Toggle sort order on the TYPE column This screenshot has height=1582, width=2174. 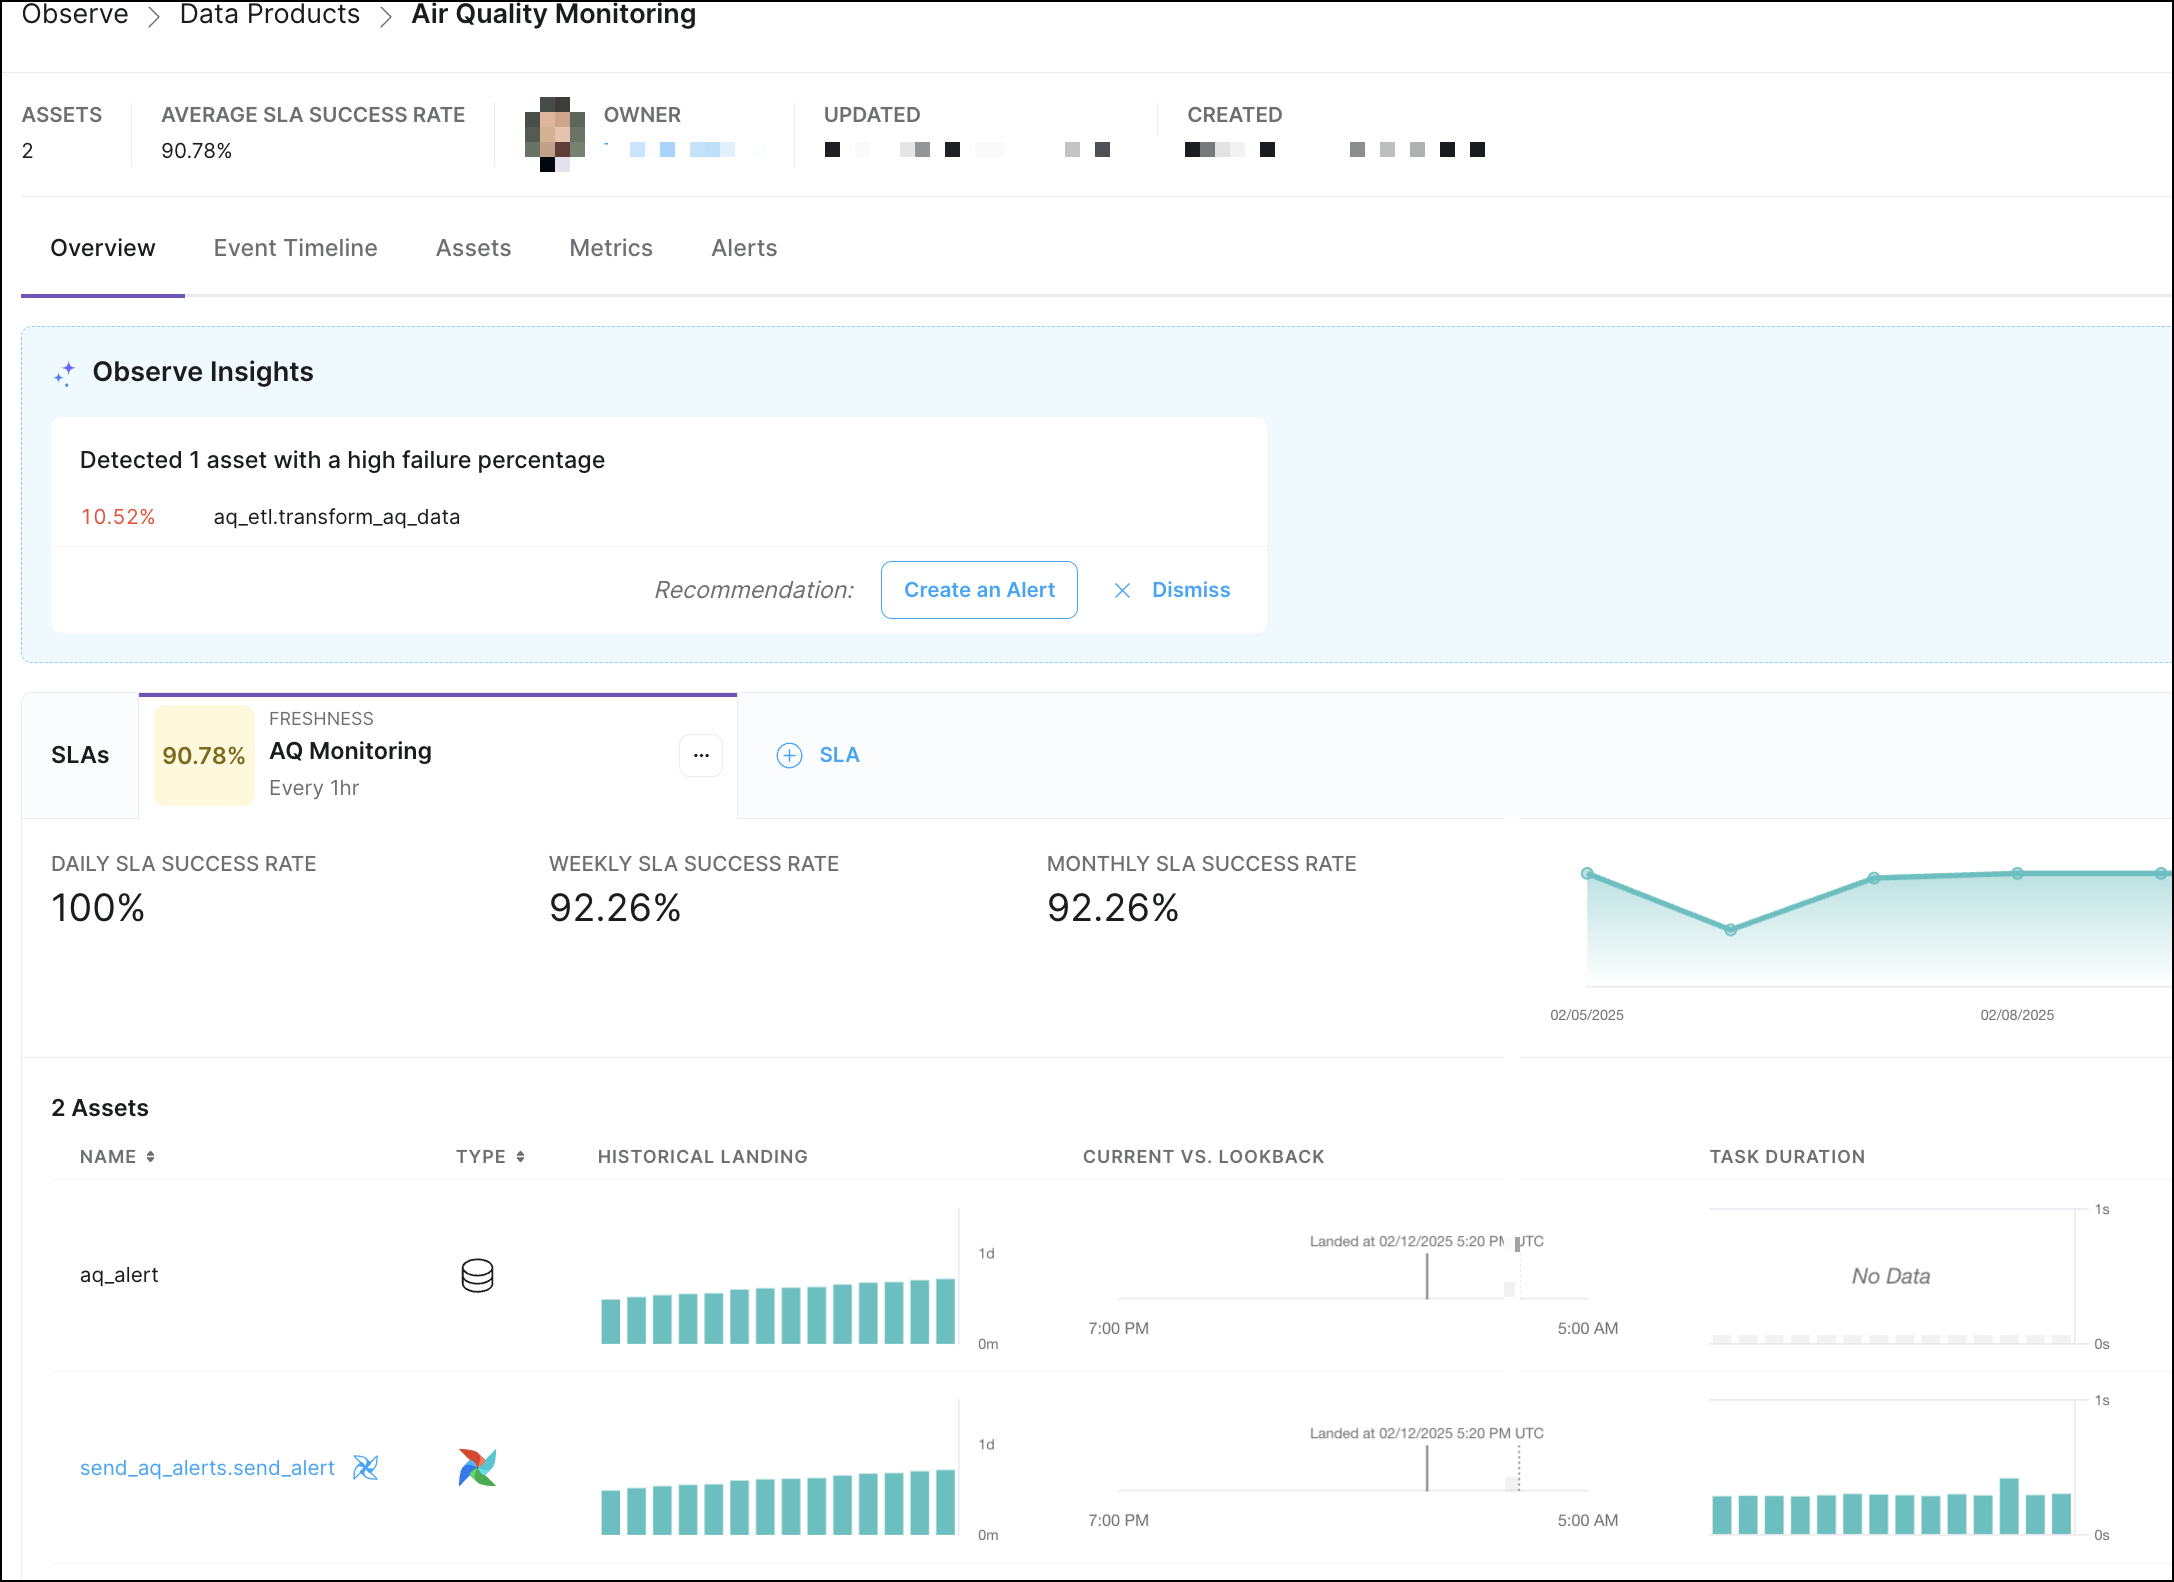click(x=520, y=1157)
